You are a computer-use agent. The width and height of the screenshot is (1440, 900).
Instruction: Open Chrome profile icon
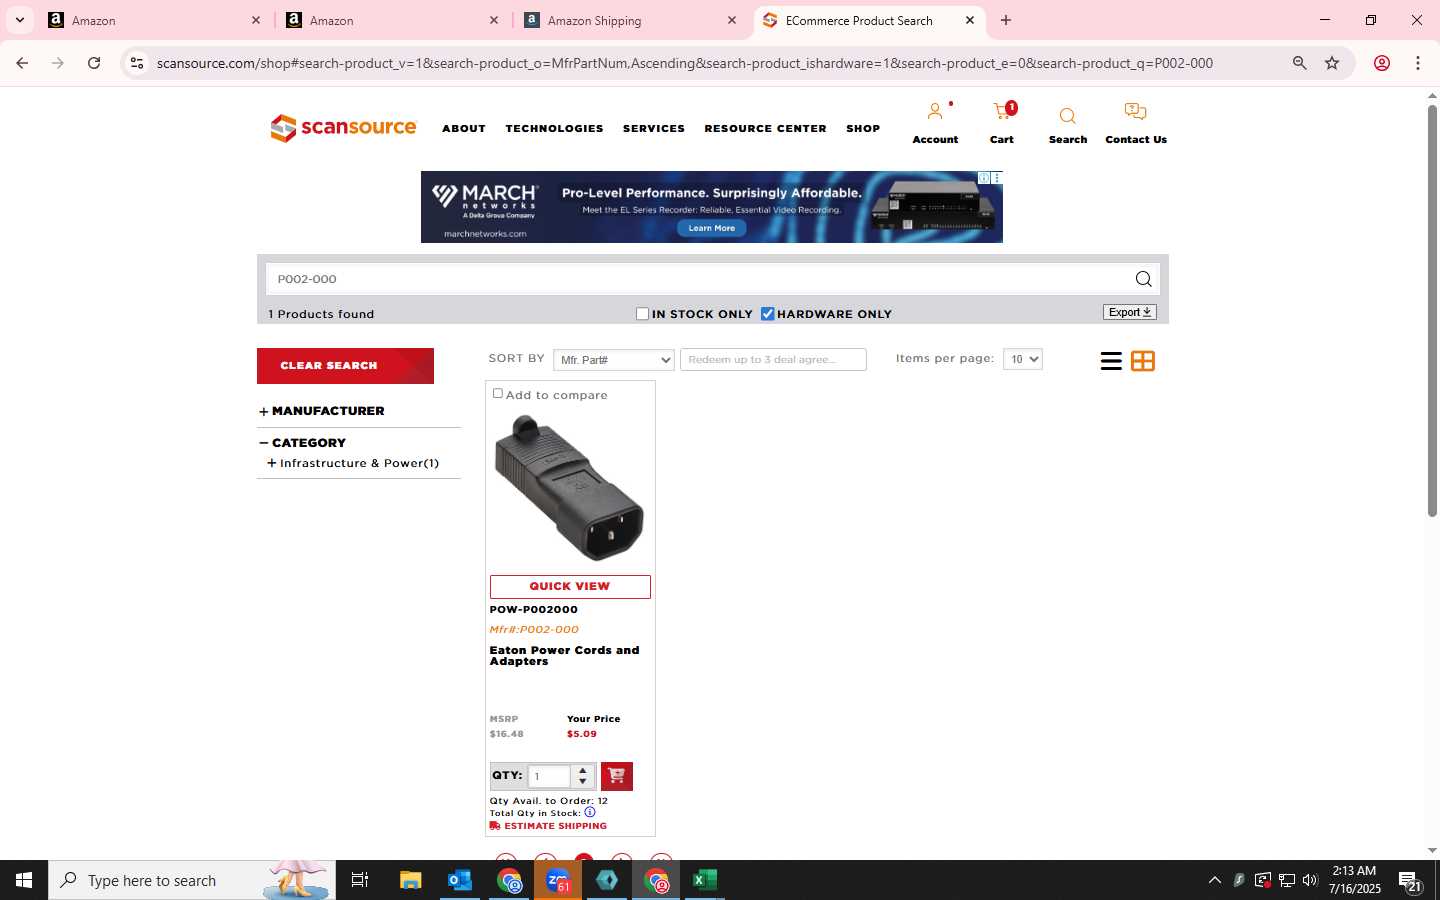[1382, 63]
